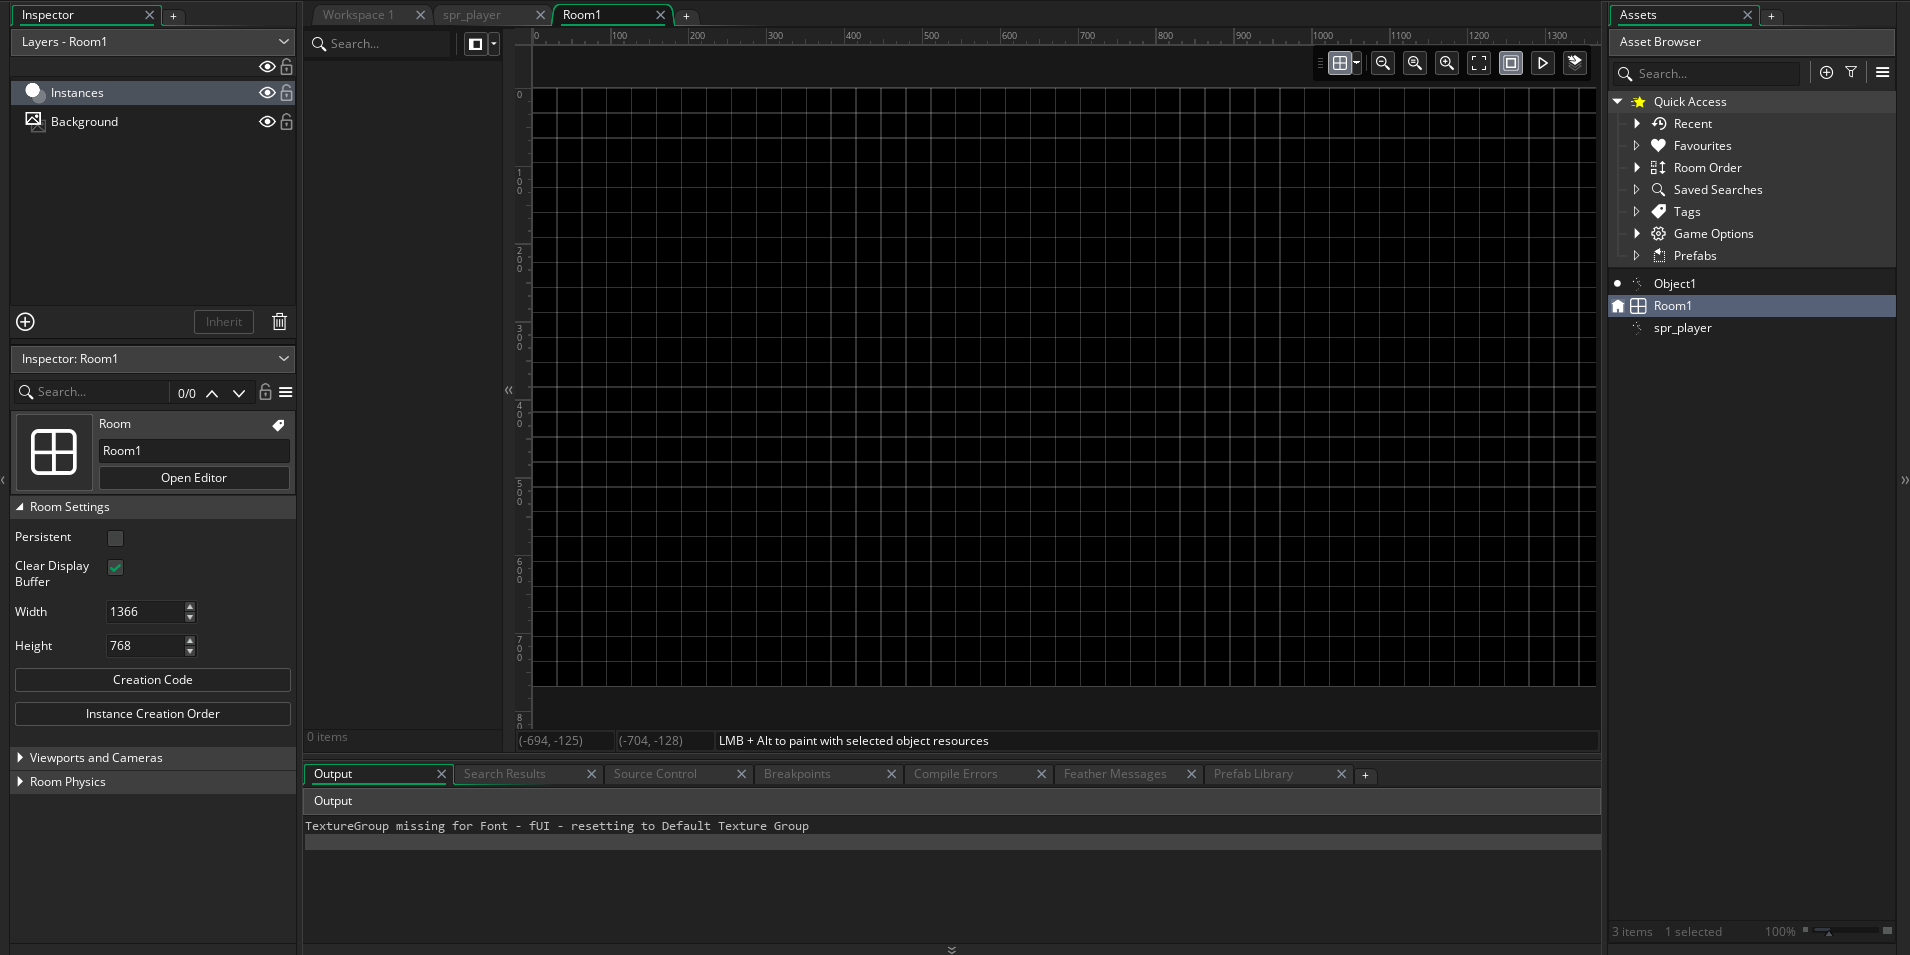Viewport: 1910px width, 955px height.
Task: Open the grid options dropdown arrow
Action: [x=1357, y=63]
